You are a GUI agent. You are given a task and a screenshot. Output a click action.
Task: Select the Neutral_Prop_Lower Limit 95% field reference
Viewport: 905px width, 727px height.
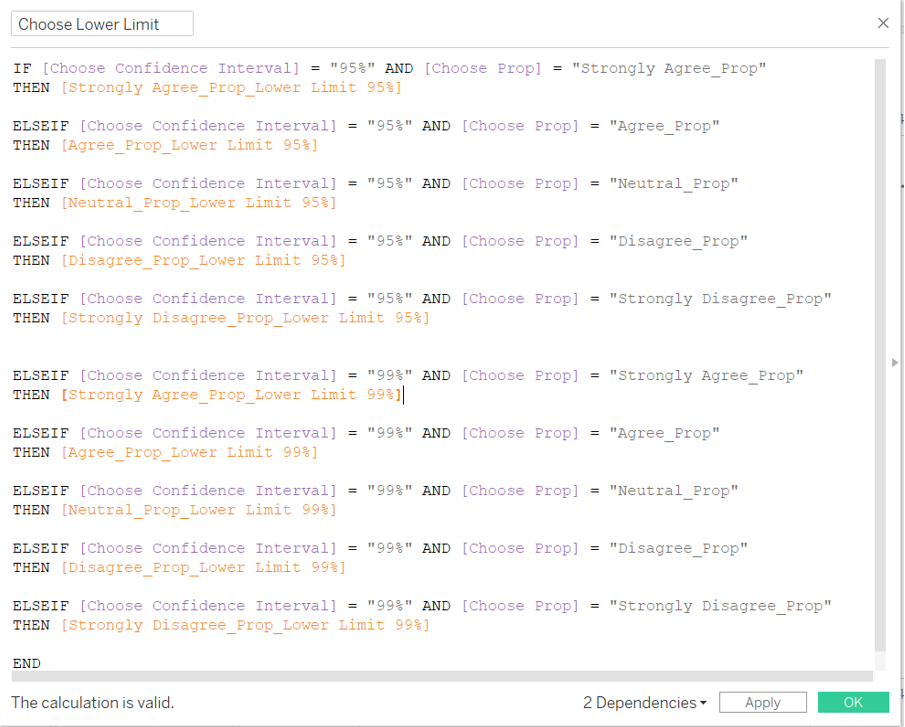point(198,203)
